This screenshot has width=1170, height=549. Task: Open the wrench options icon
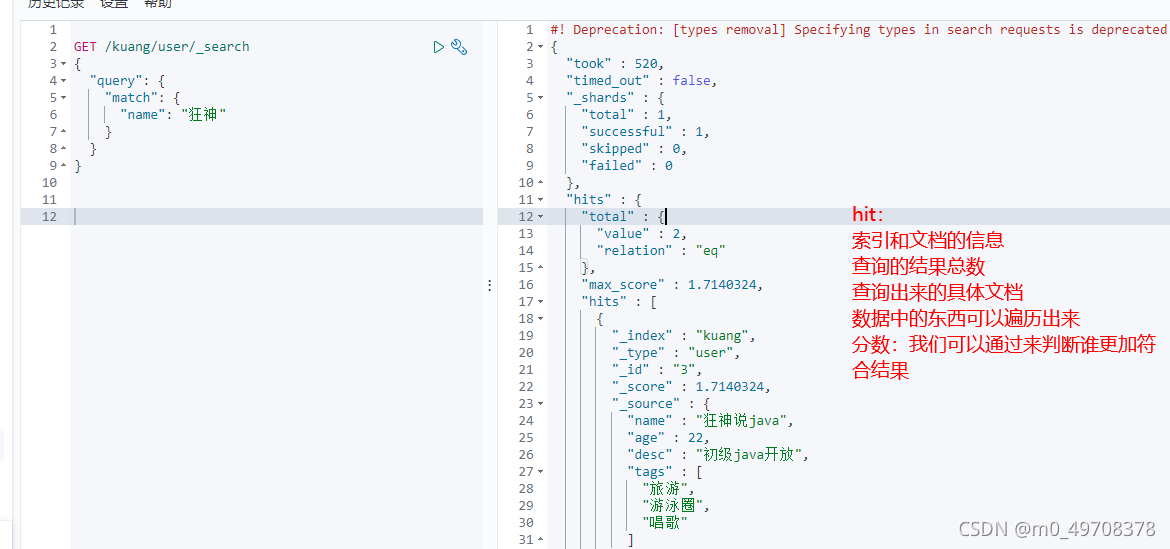pos(459,47)
